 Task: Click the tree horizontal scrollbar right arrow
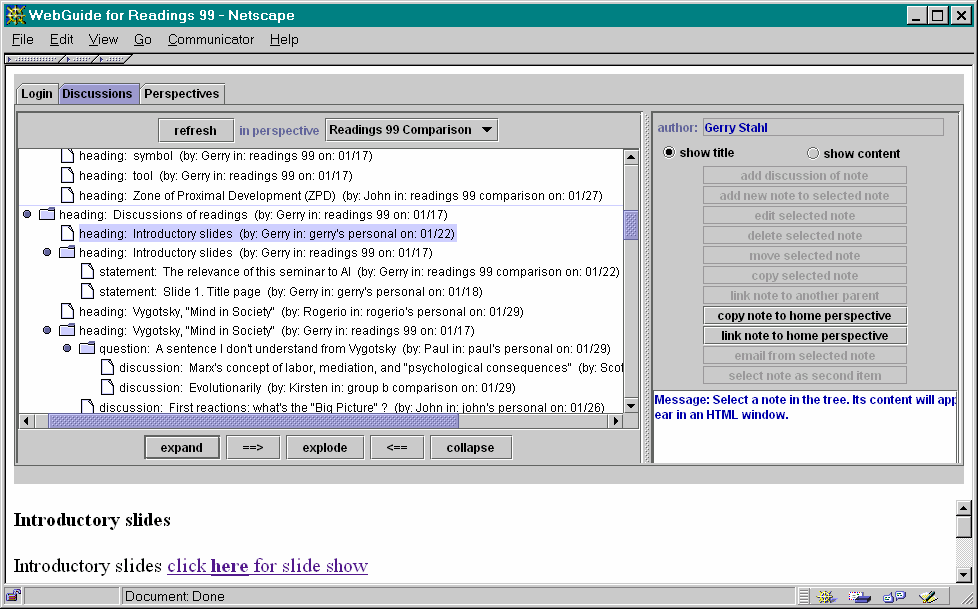[616, 421]
